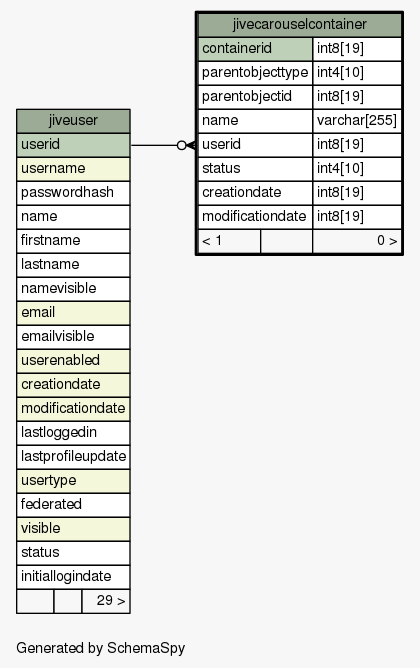This screenshot has height=668, width=420.
Task: Click the jiveuser table header
Action: [73, 121]
